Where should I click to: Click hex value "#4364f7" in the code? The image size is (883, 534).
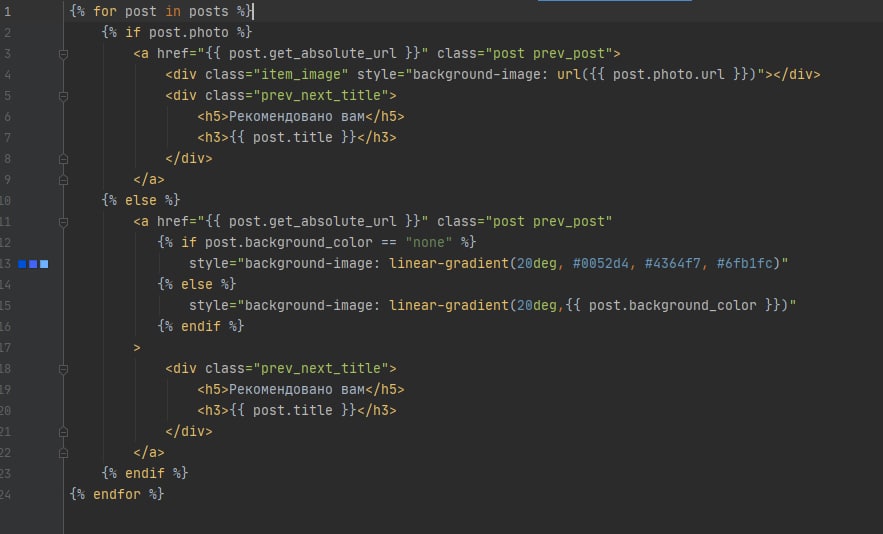tap(672, 264)
